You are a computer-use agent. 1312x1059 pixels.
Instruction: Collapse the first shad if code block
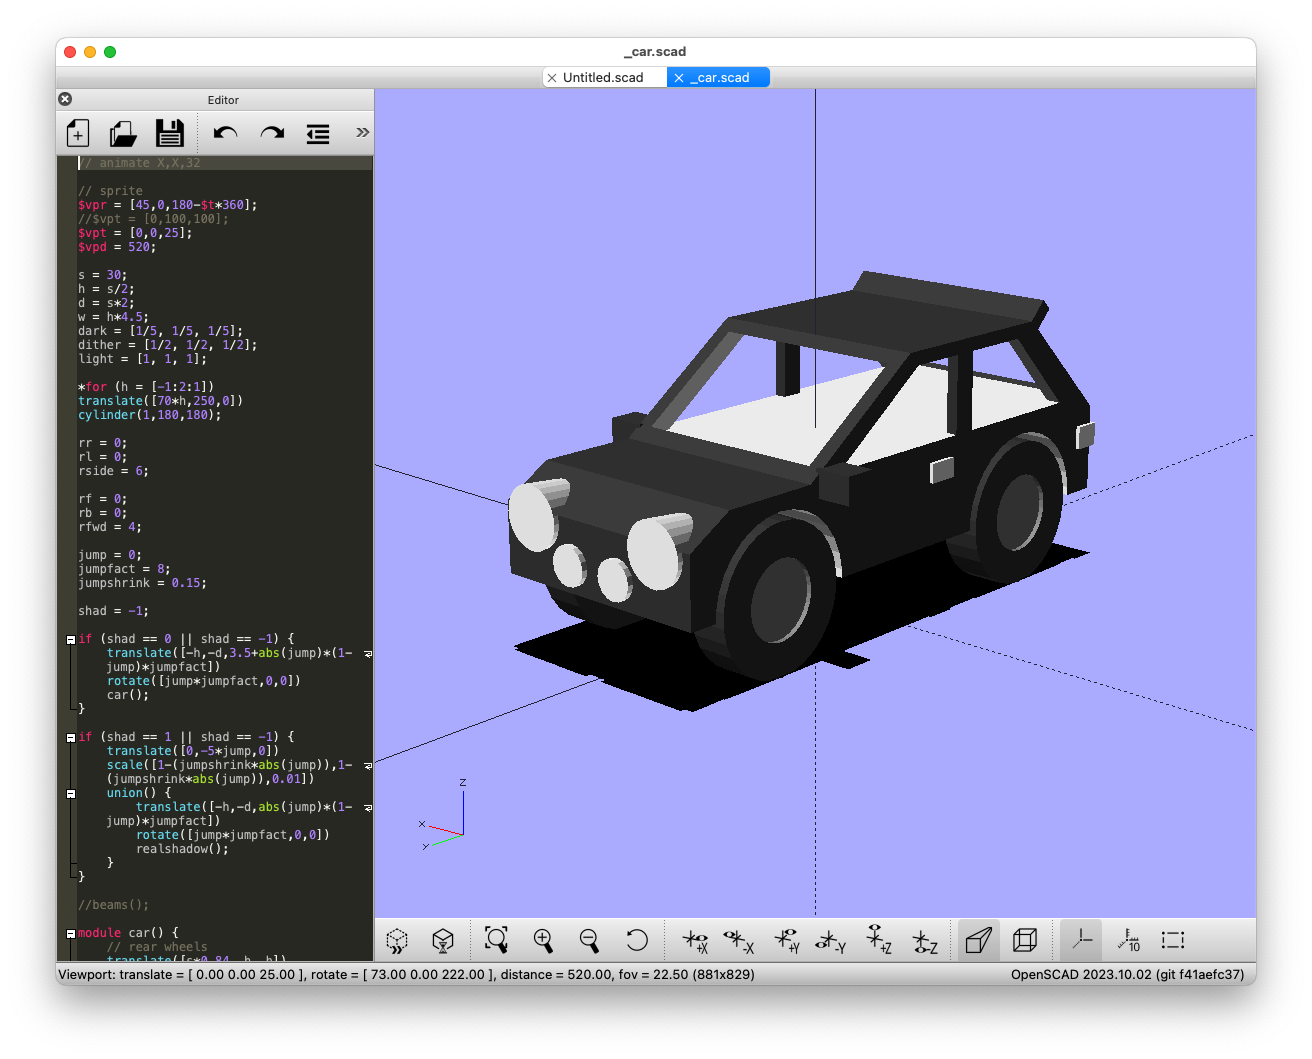tap(71, 639)
